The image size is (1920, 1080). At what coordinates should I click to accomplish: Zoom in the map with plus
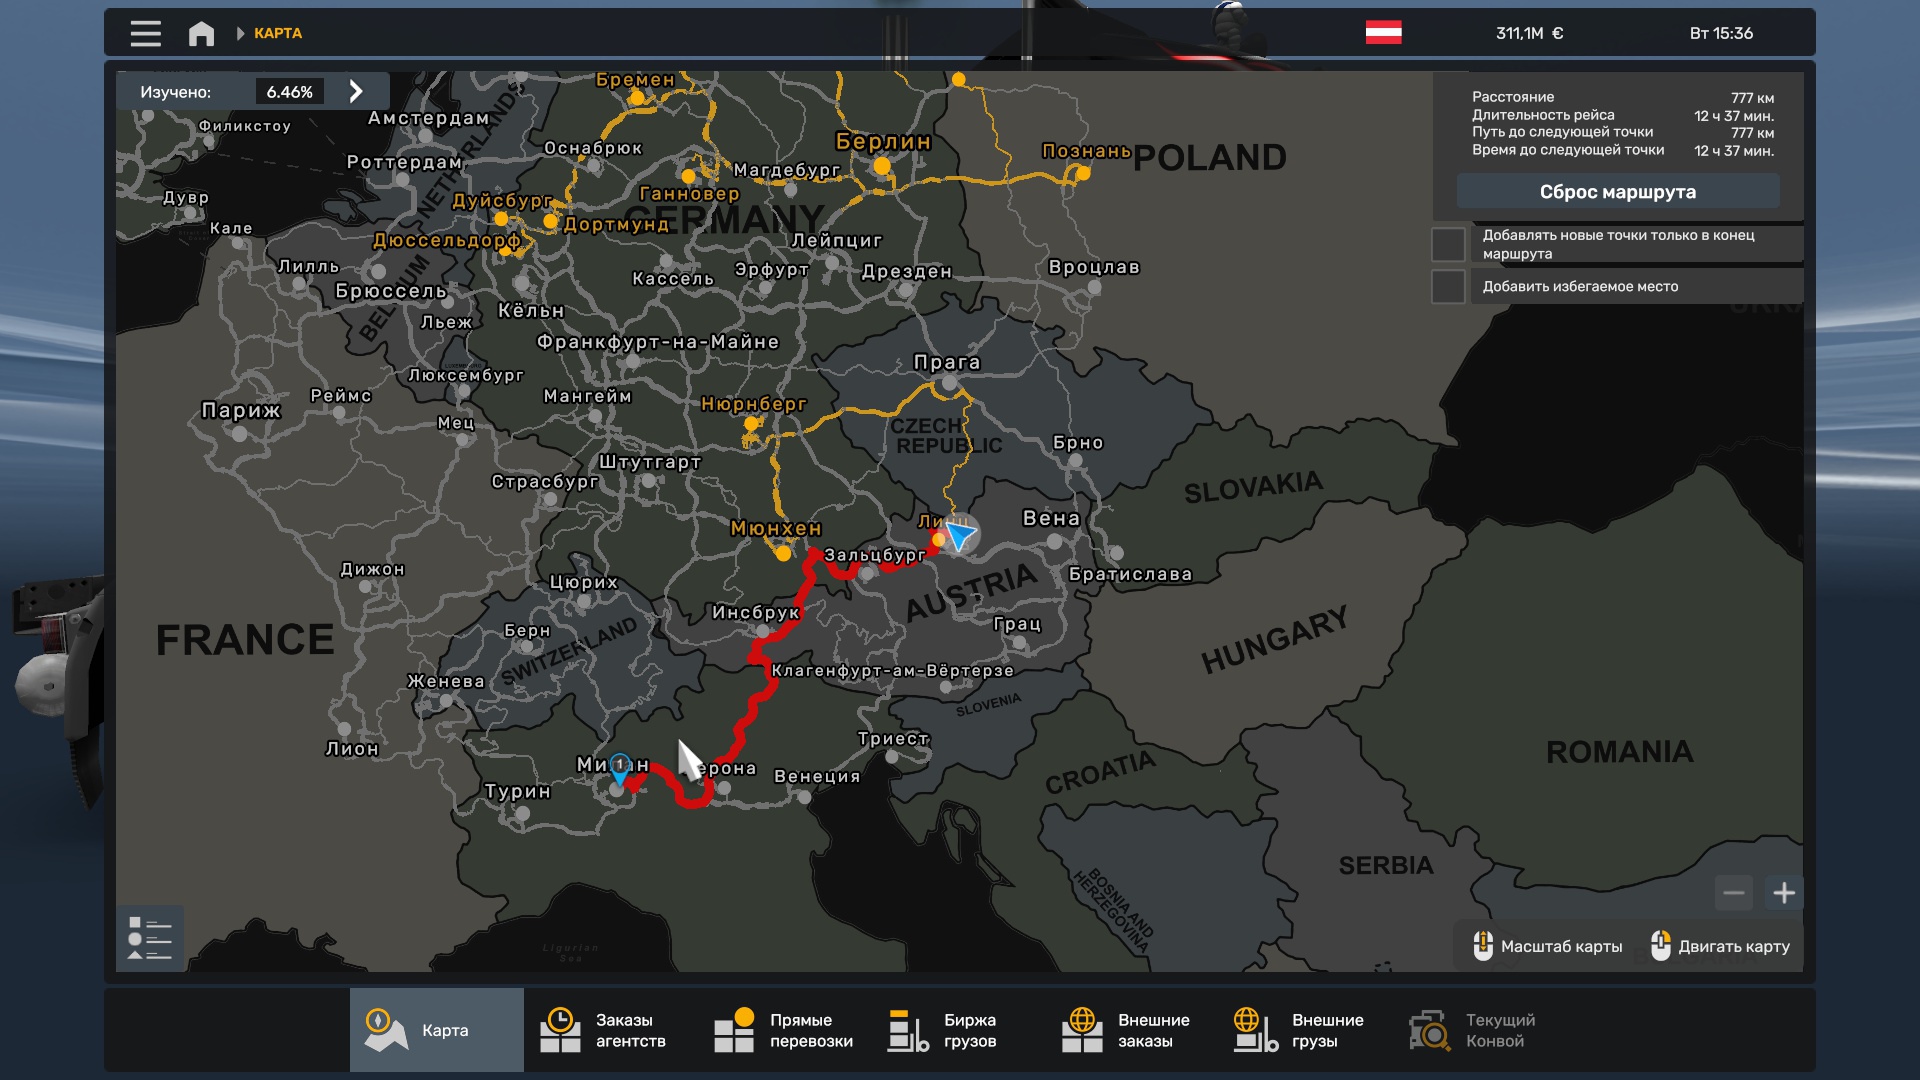coord(1784,893)
